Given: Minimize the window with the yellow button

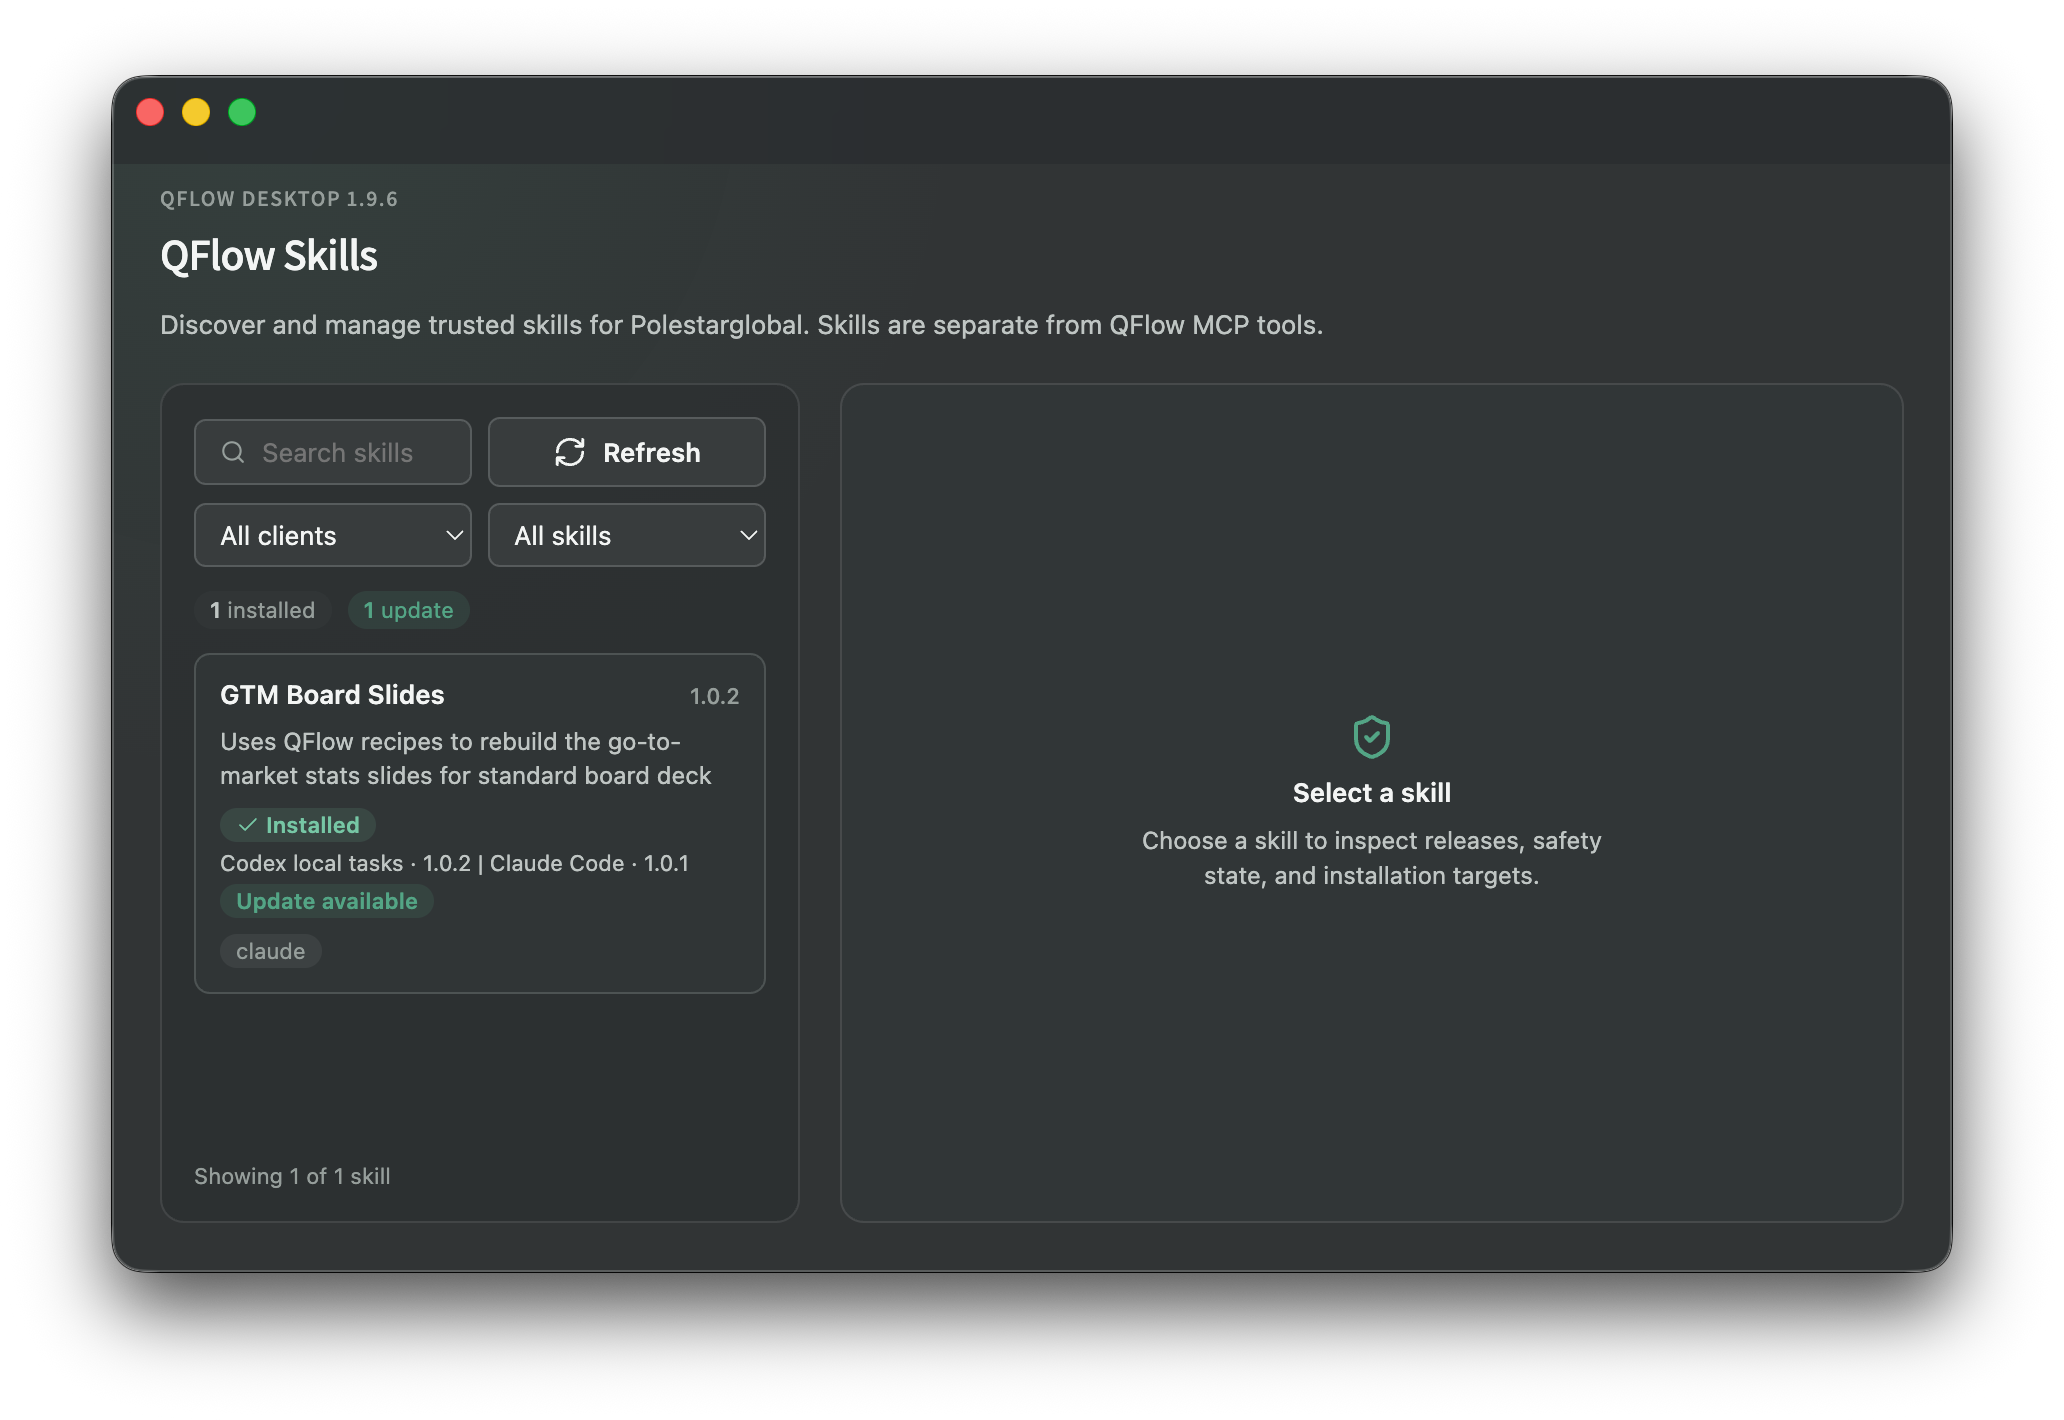Looking at the screenshot, I should [x=196, y=112].
